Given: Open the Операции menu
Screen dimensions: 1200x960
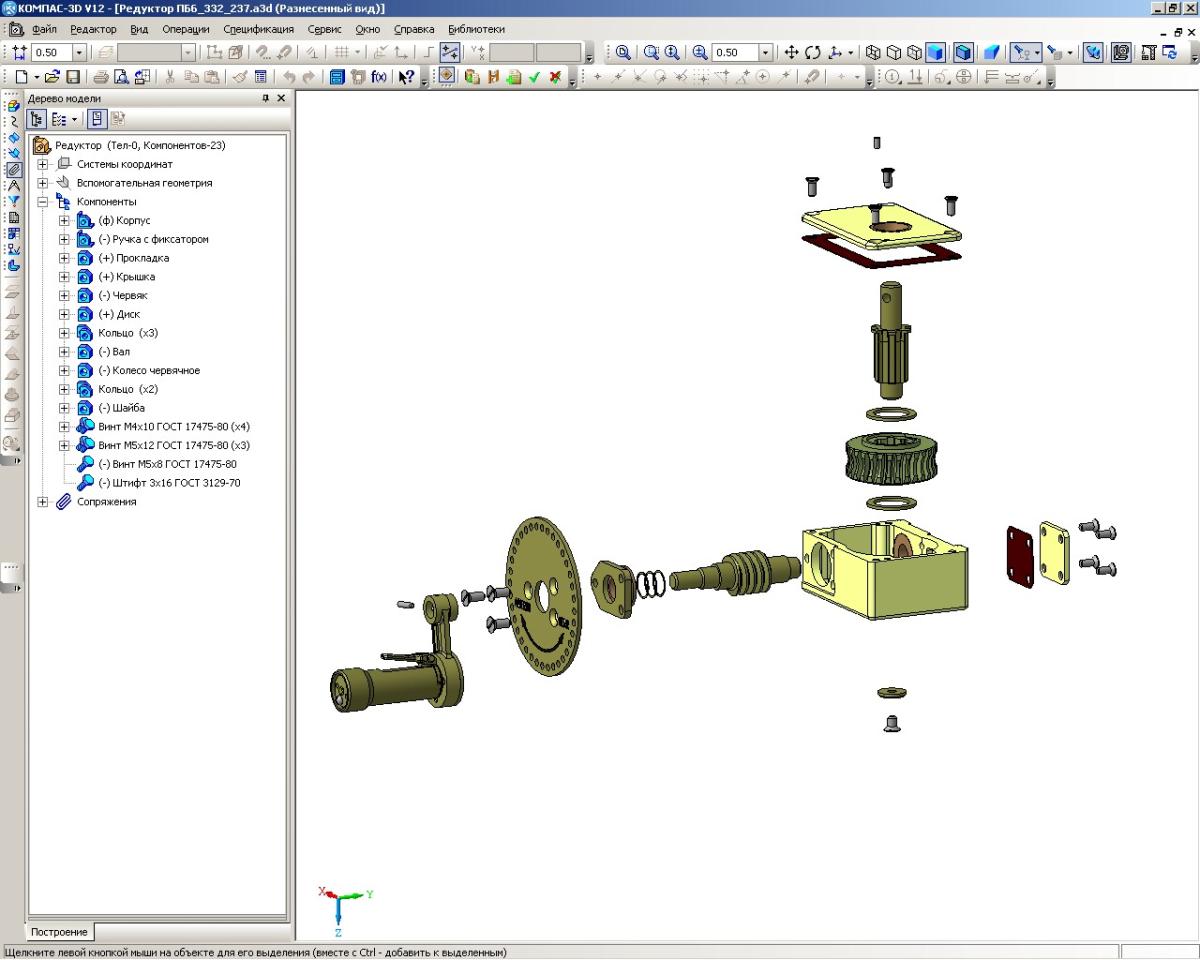Looking at the screenshot, I should tap(186, 29).
